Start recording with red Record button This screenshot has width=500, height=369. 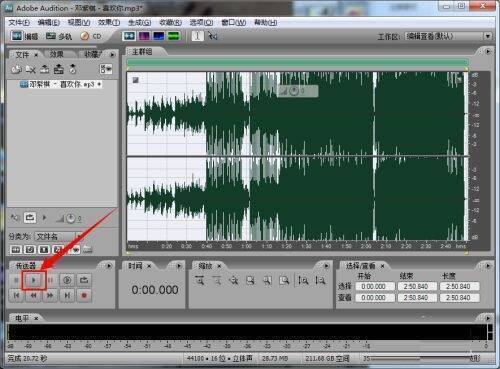84,295
